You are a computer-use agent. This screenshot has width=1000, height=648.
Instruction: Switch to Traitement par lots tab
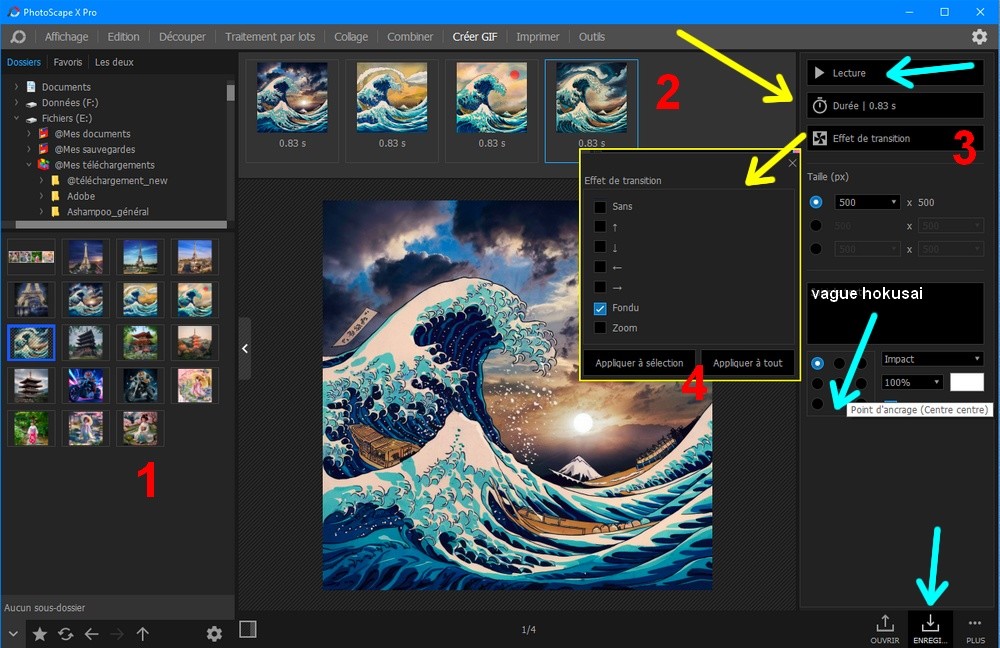(270, 36)
